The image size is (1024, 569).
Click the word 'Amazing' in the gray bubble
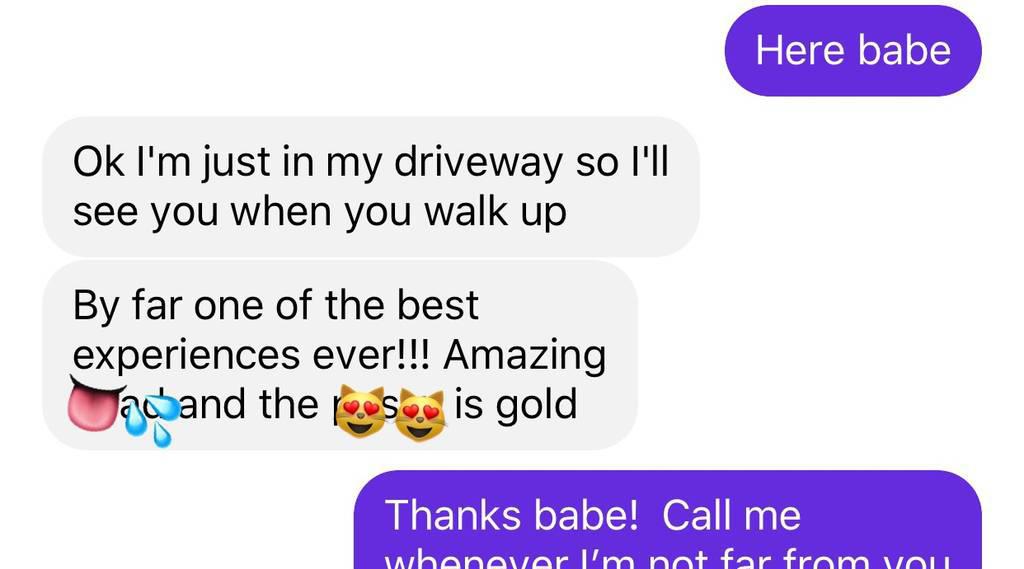525,357
